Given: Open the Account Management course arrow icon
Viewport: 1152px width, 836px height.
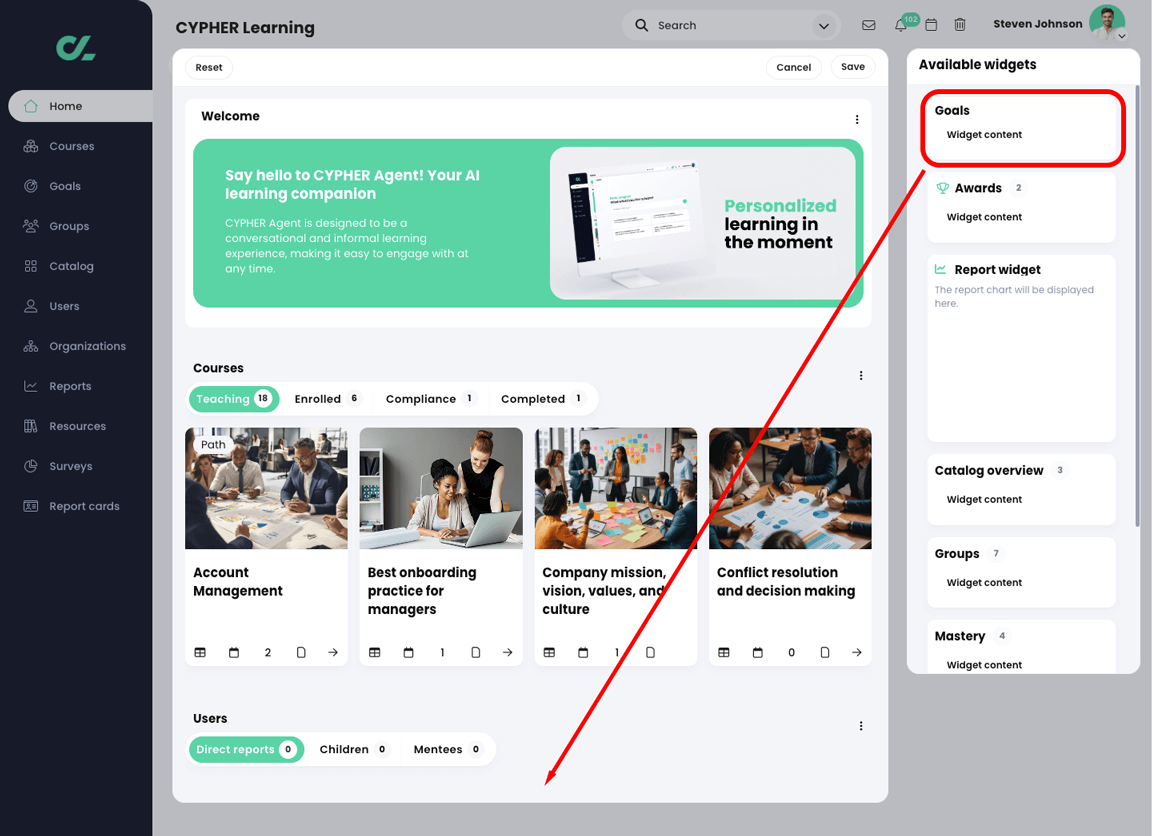Looking at the screenshot, I should (333, 652).
